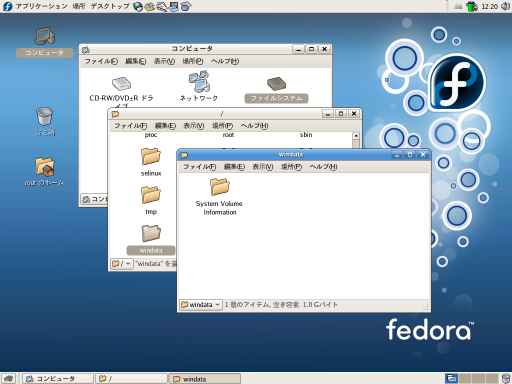512x384 pixels.
Task: Open 場所 menu in the top panel
Action: (79, 6)
